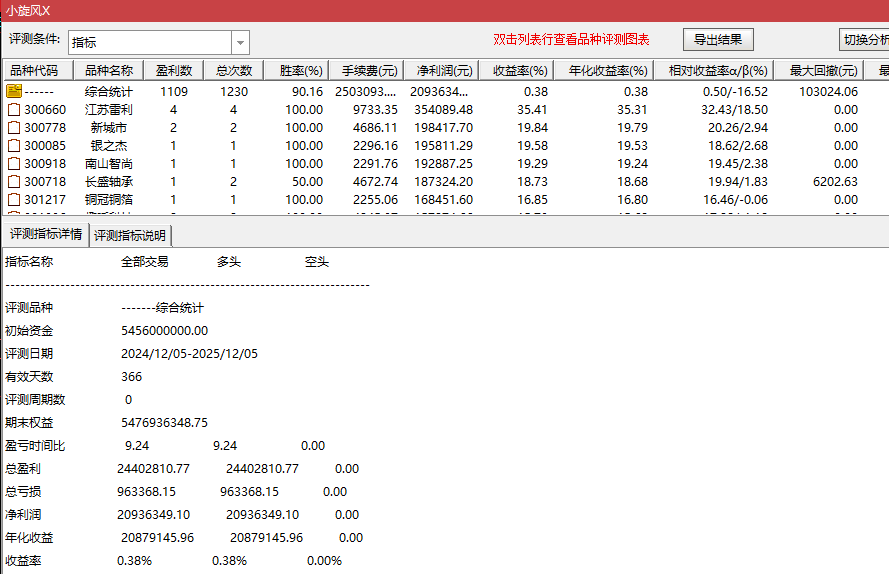Click the 年化收益 label
The width and height of the screenshot is (889, 574).
coord(29,538)
